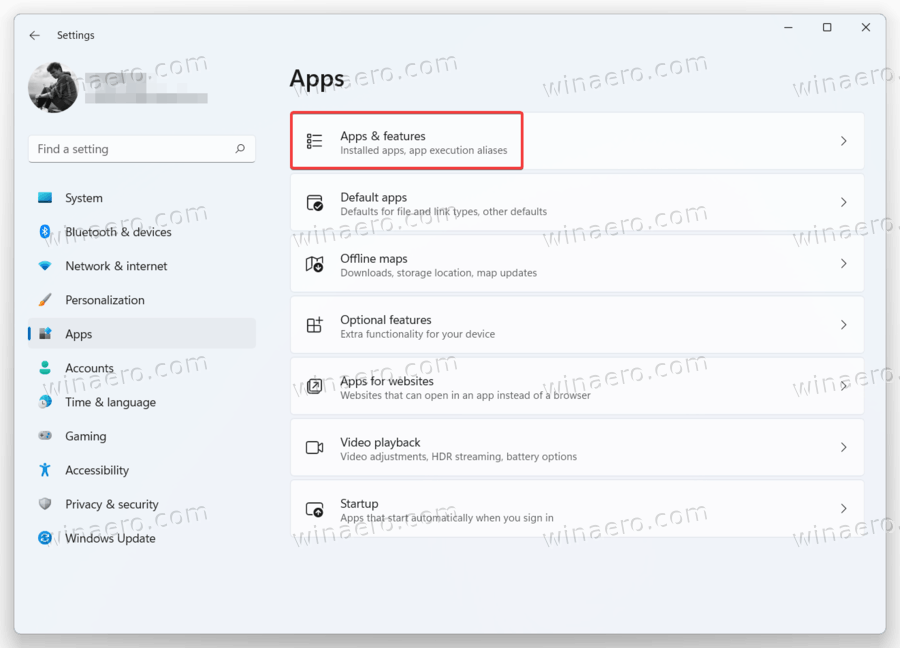Image resolution: width=900 pixels, height=648 pixels.
Task: Go to Network & internet
Action: [142, 266]
